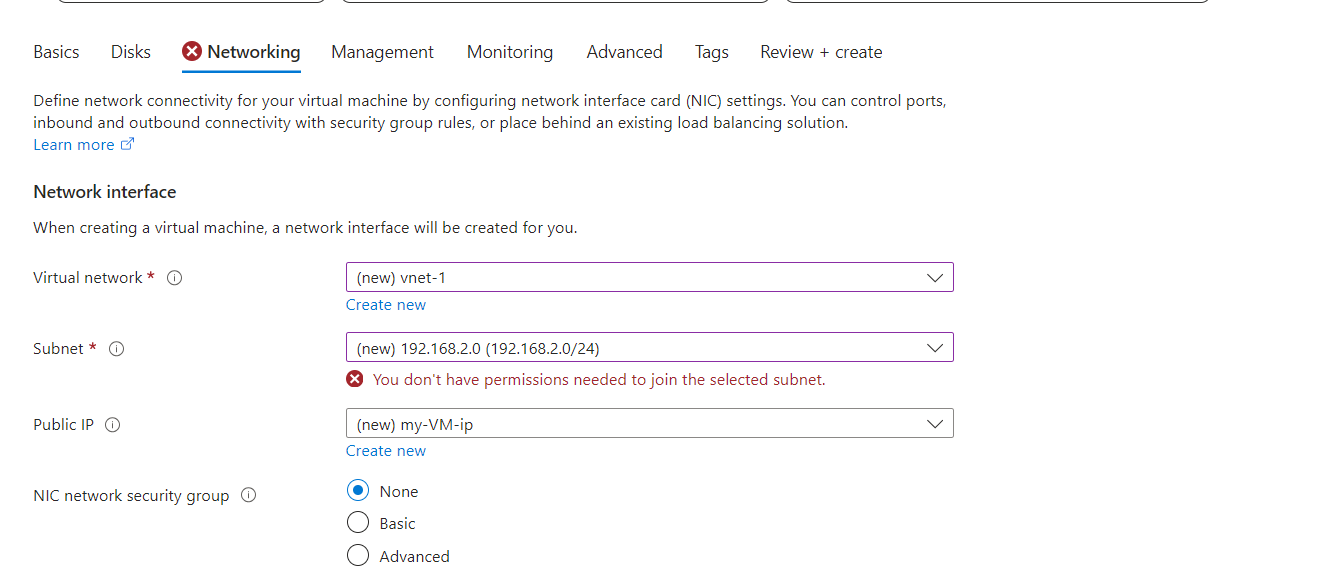The width and height of the screenshot is (1322, 578).
Task: Click the Public IP info icon
Action: click(112, 424)
